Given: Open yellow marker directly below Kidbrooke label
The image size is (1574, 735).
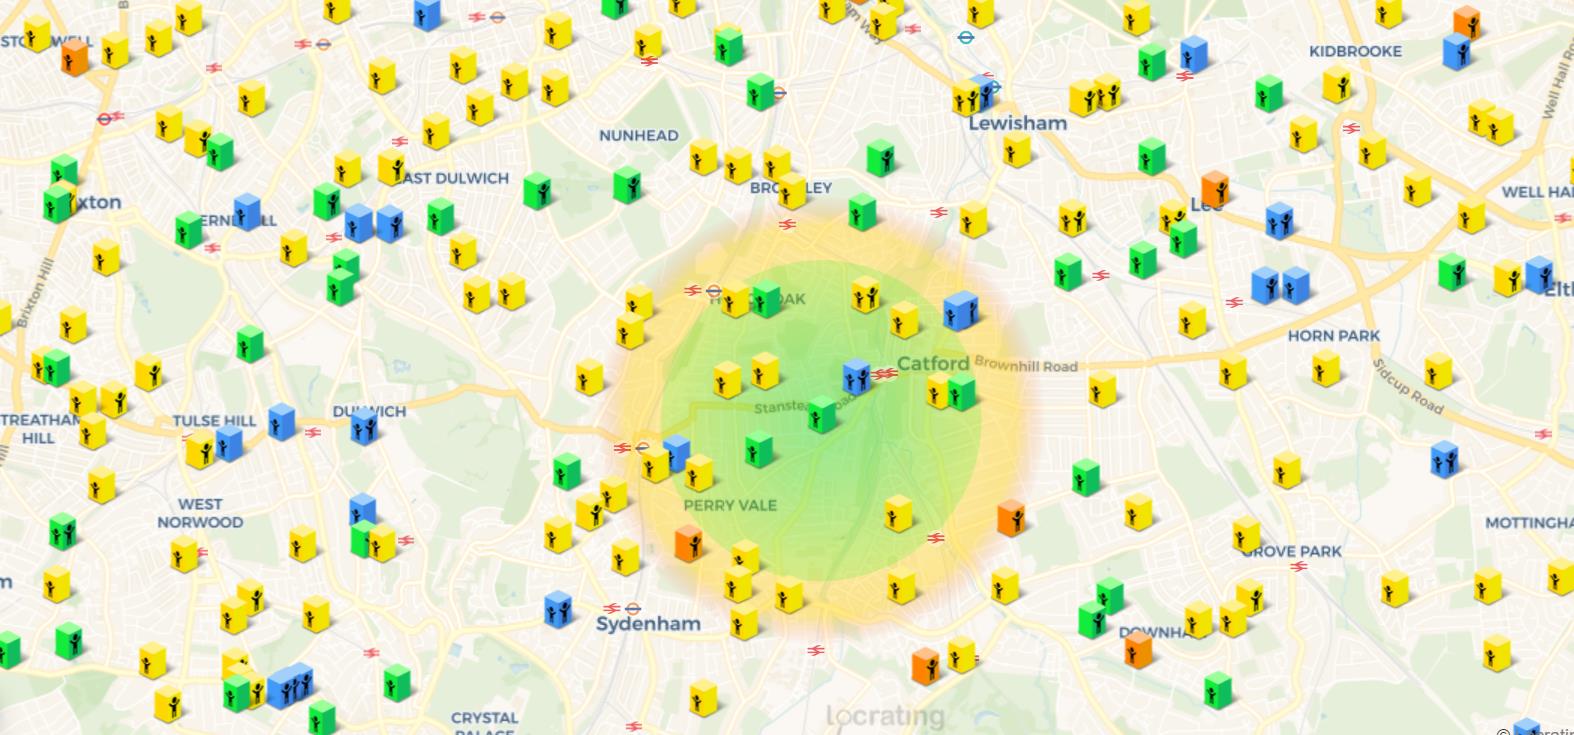Looking at the screenshot, I should point(1336,86).
